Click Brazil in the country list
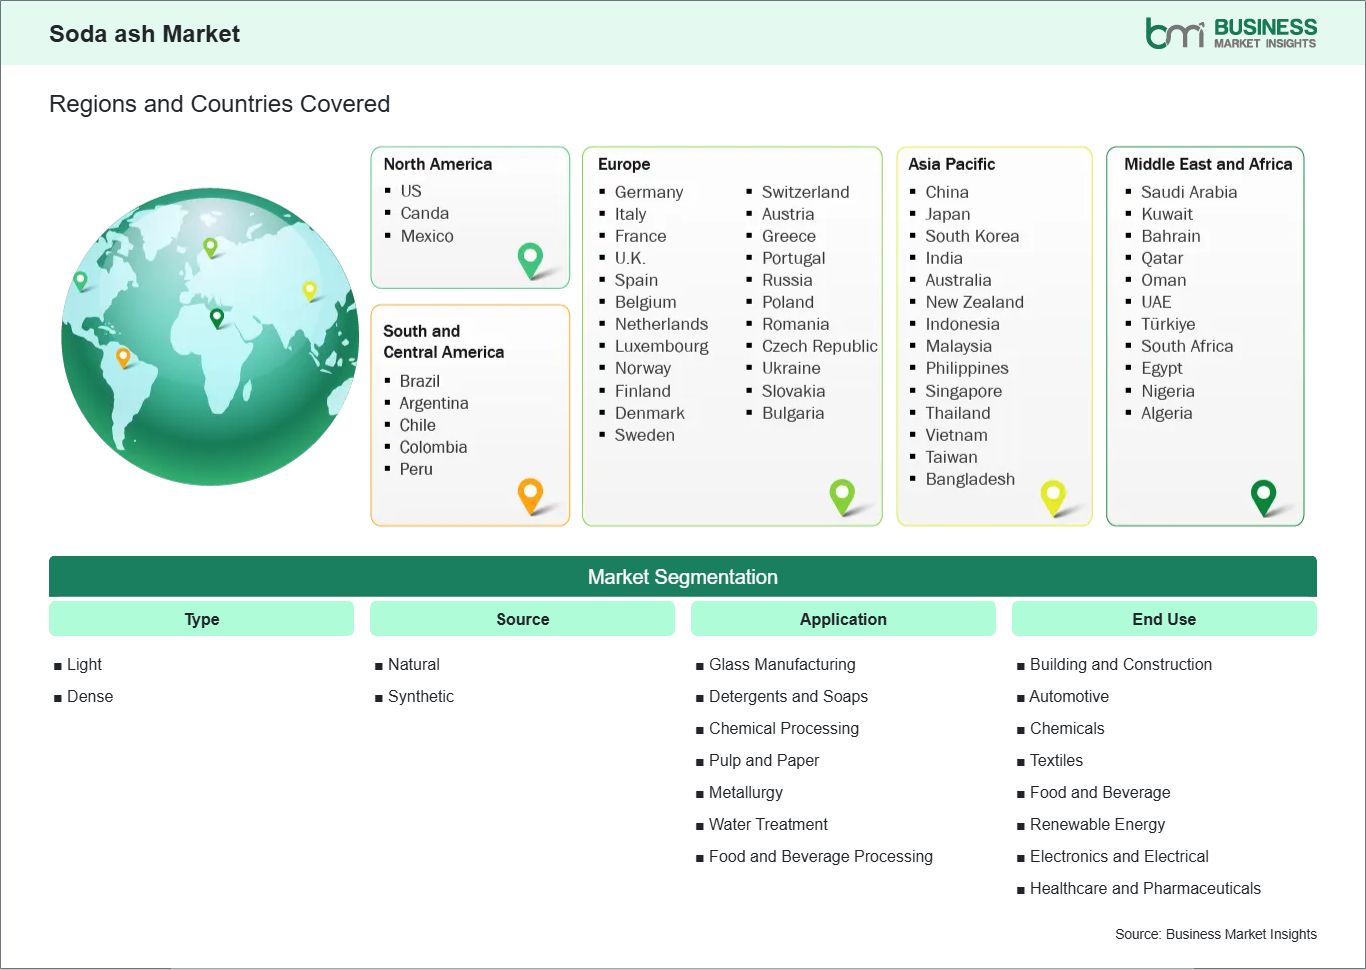This screenshot has width=1366, height=970. click(x=419, y=381)
